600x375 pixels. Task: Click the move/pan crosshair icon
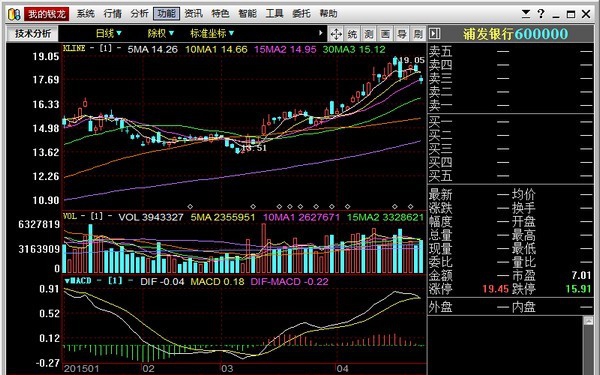(336, 34)
